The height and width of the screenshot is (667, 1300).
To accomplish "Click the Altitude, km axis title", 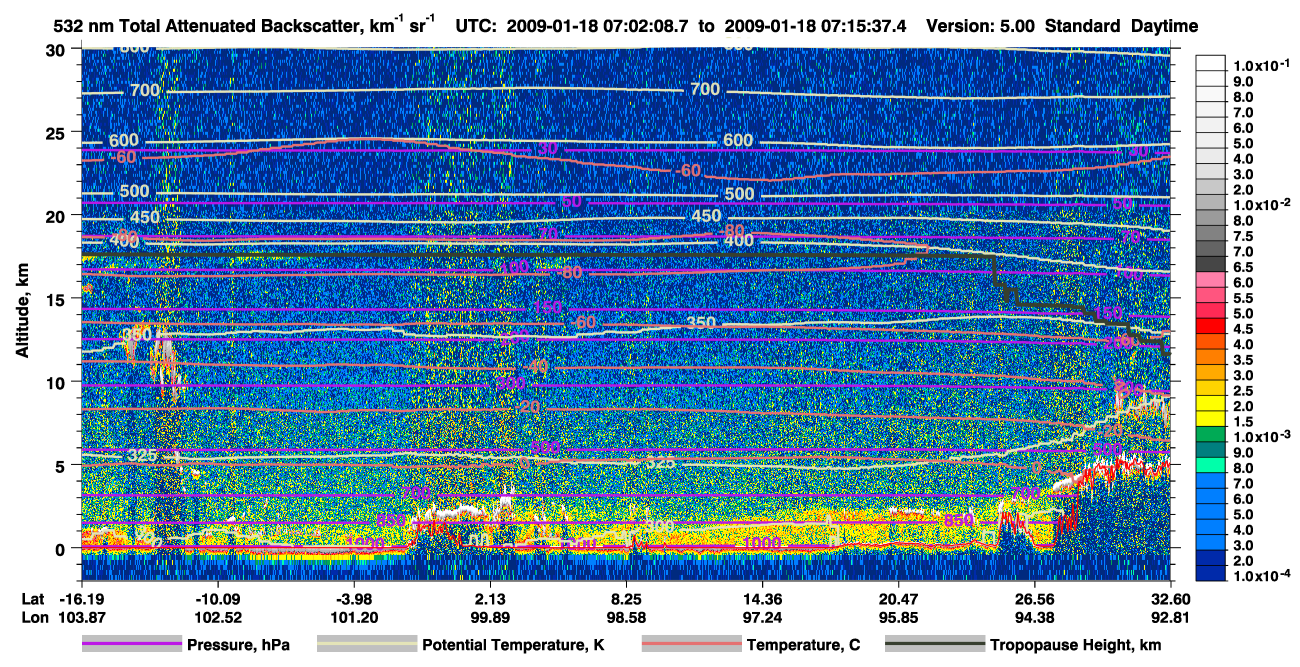I will coord(22,312).
